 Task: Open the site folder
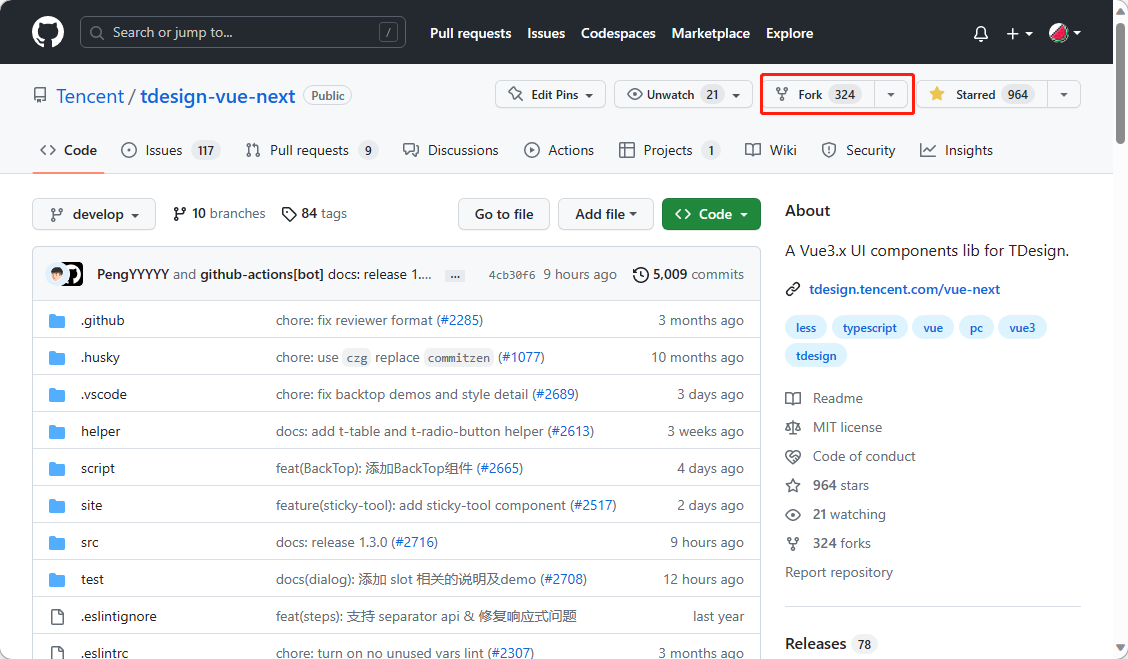[x=91, y=506]
